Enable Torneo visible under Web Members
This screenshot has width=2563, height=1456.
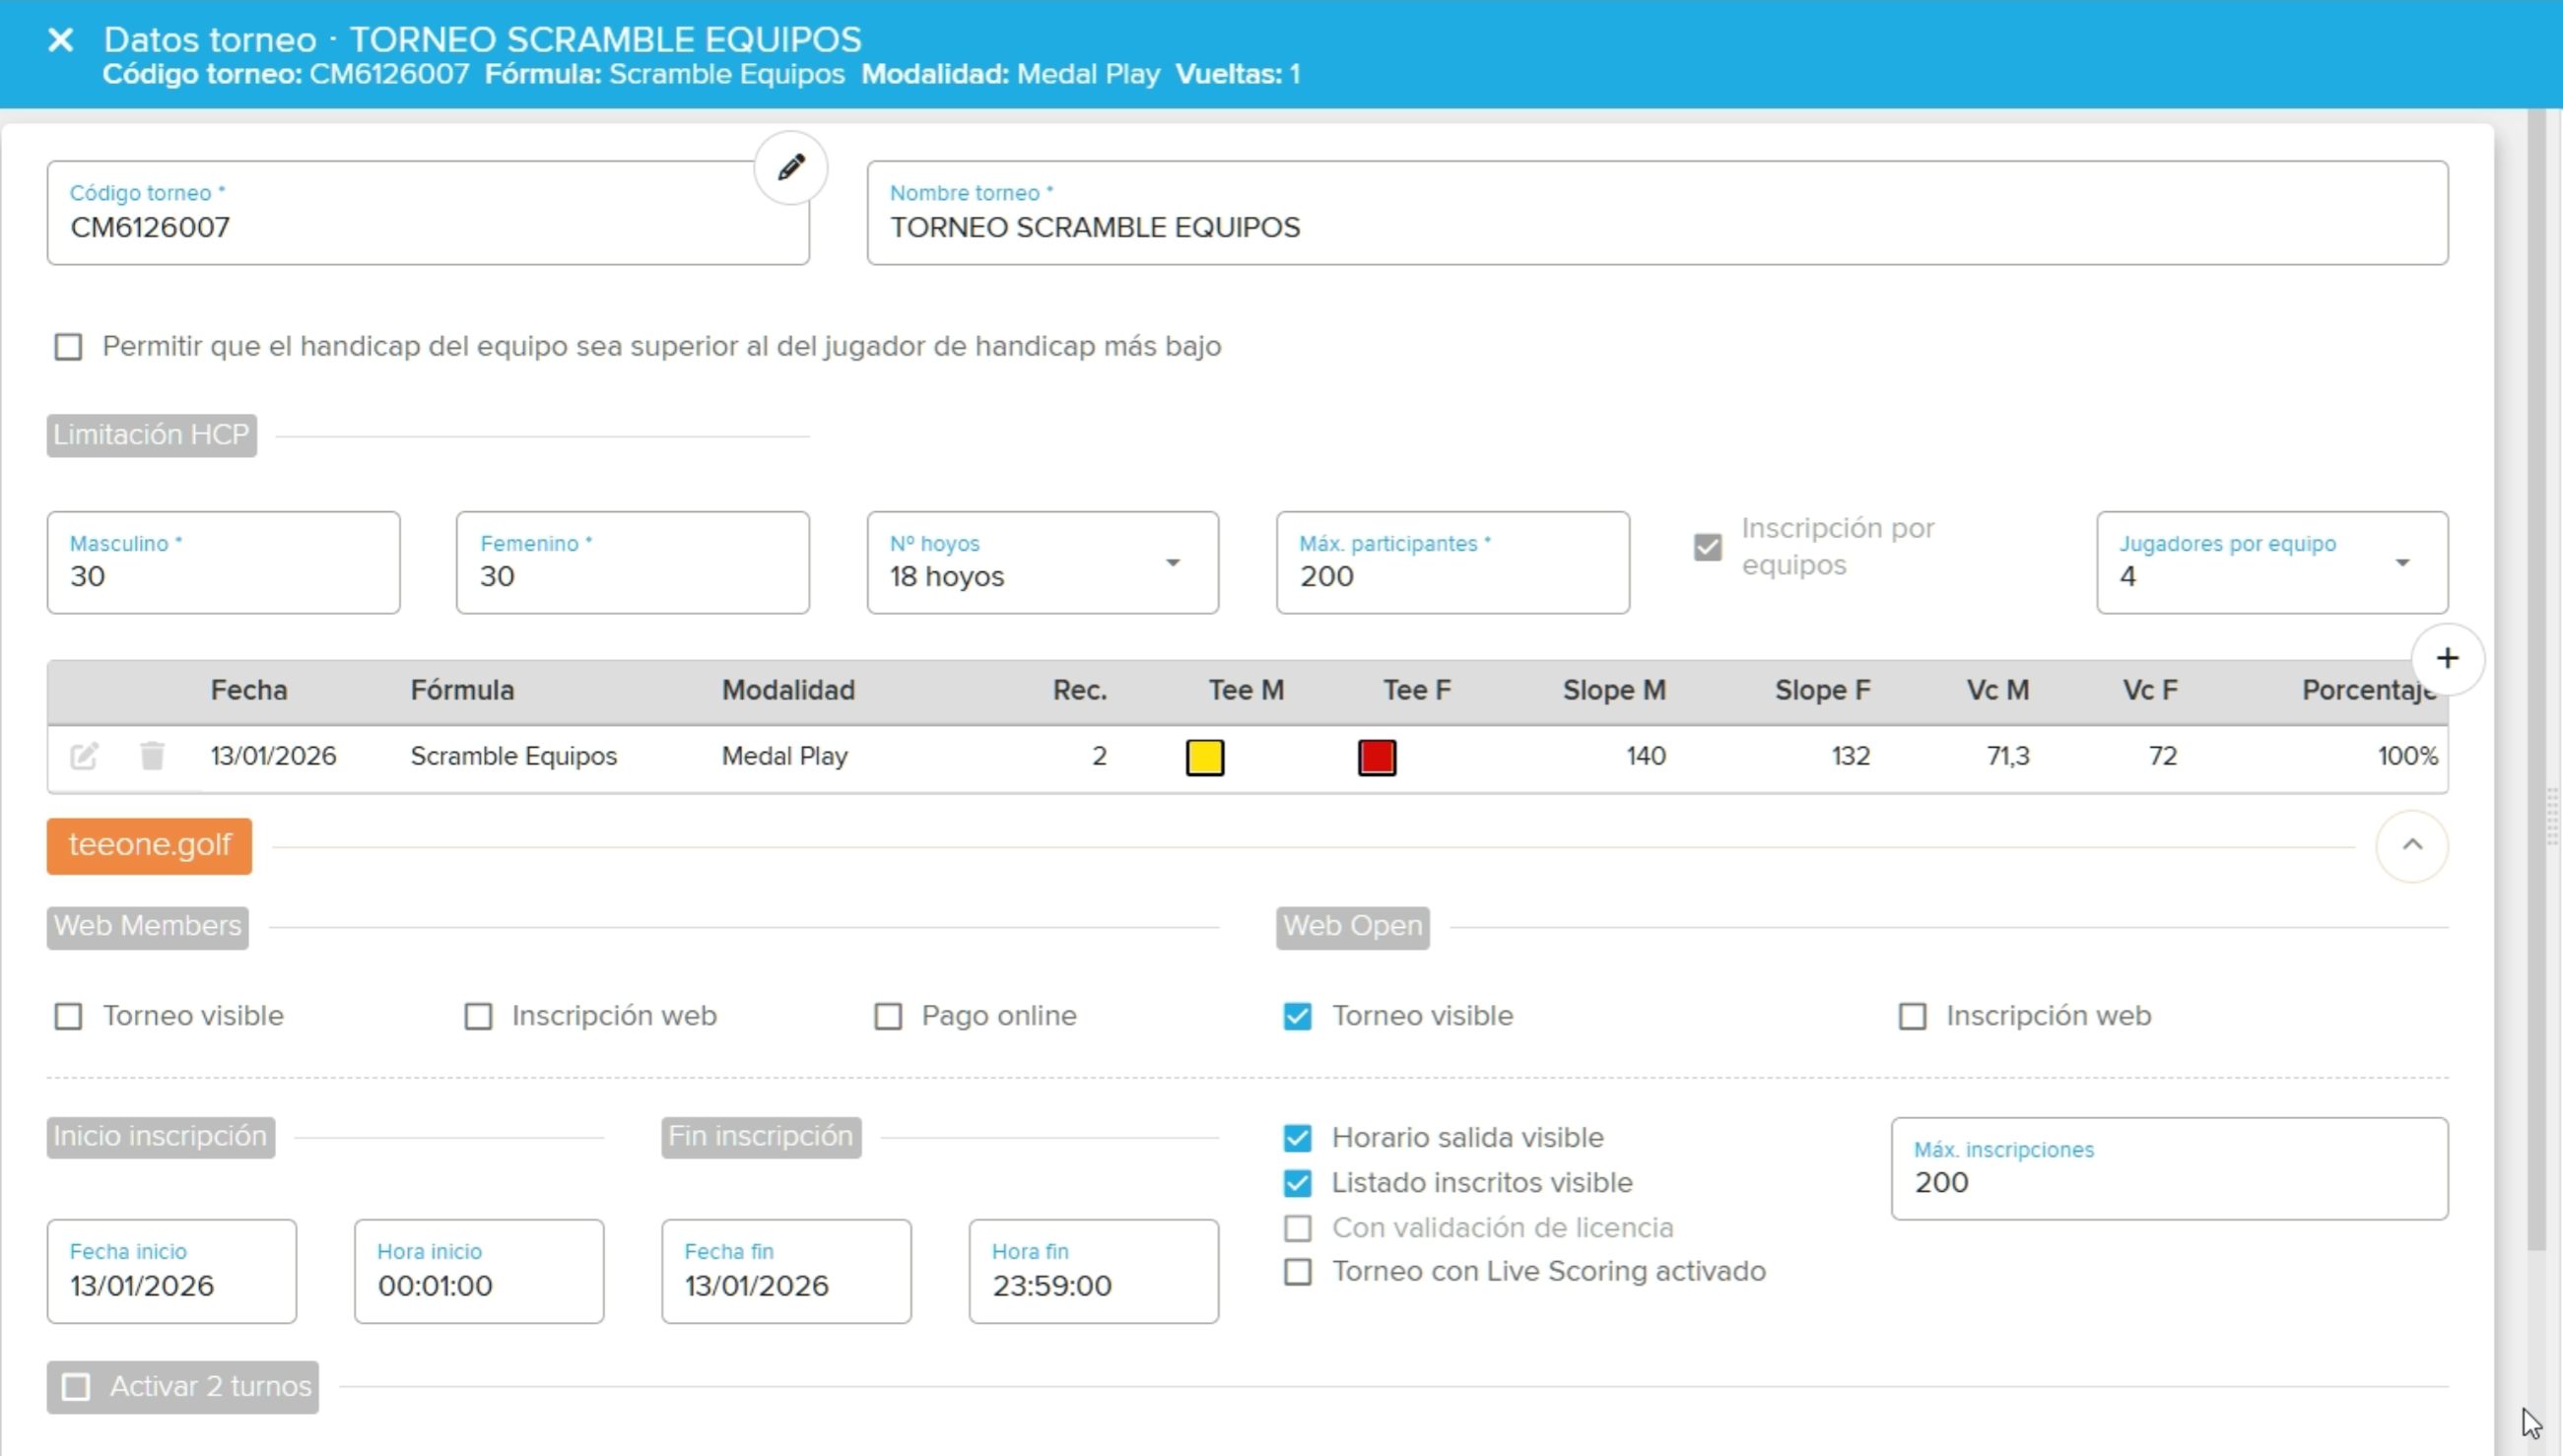click(68, 1016)
